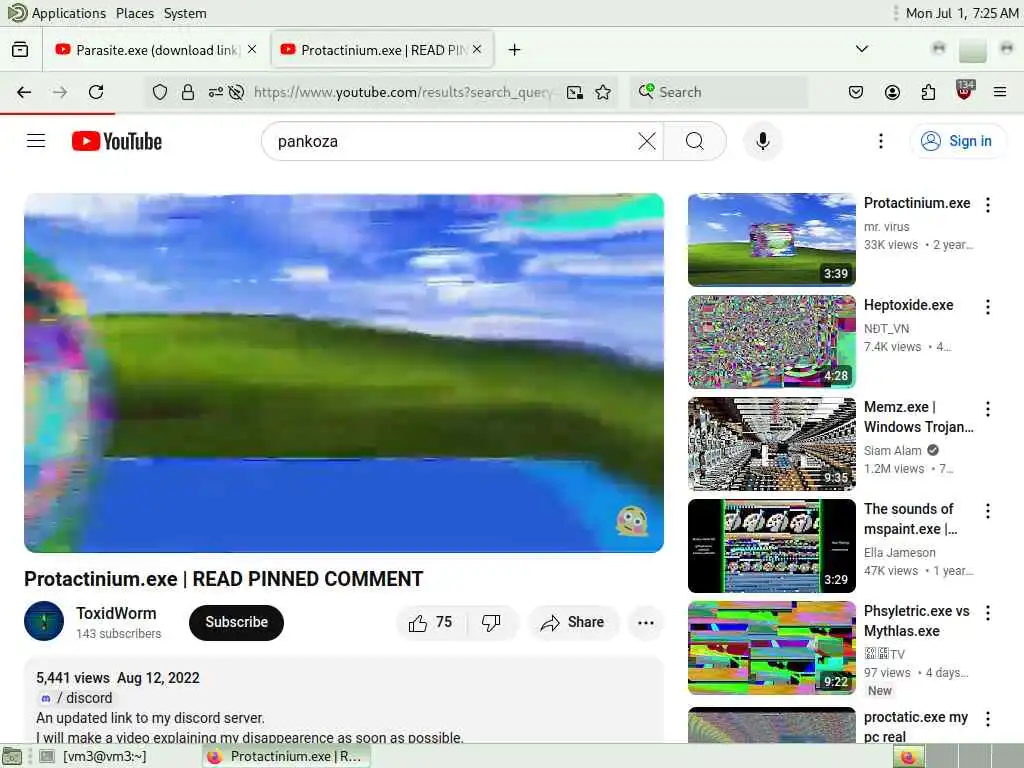Image resolution: width=1024 pixels, height=768 pixels.
Task: Close the Protactinium.exe tab
Action: (x=477, y=50)
